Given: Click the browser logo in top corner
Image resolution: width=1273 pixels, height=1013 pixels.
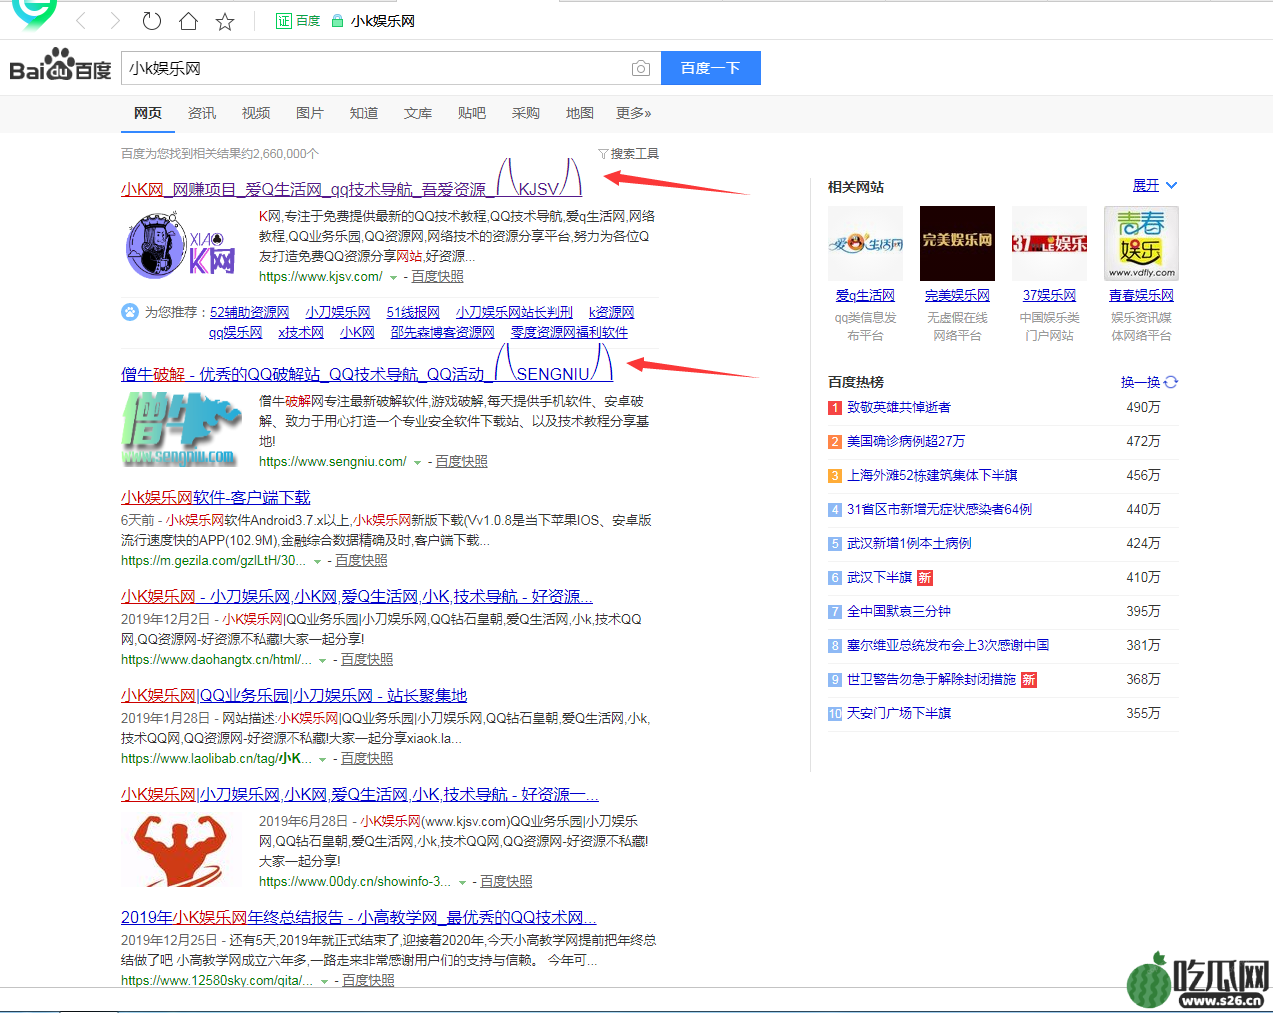Looking at the screenshot, I should pyautogui.click(x=33, y=13).
